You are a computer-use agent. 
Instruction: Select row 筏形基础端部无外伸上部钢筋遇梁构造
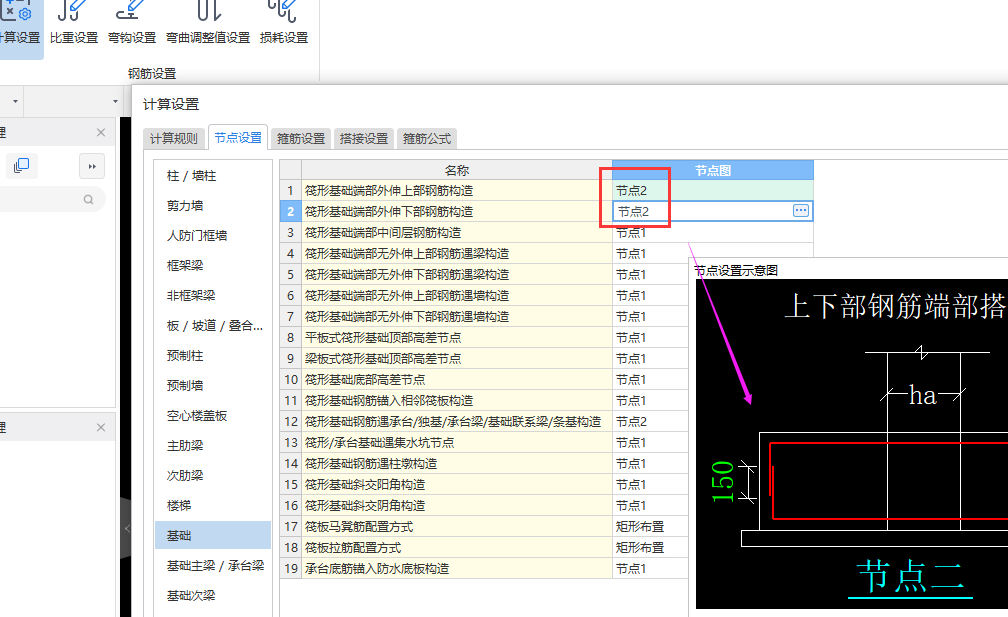click(x=456, y=254)
